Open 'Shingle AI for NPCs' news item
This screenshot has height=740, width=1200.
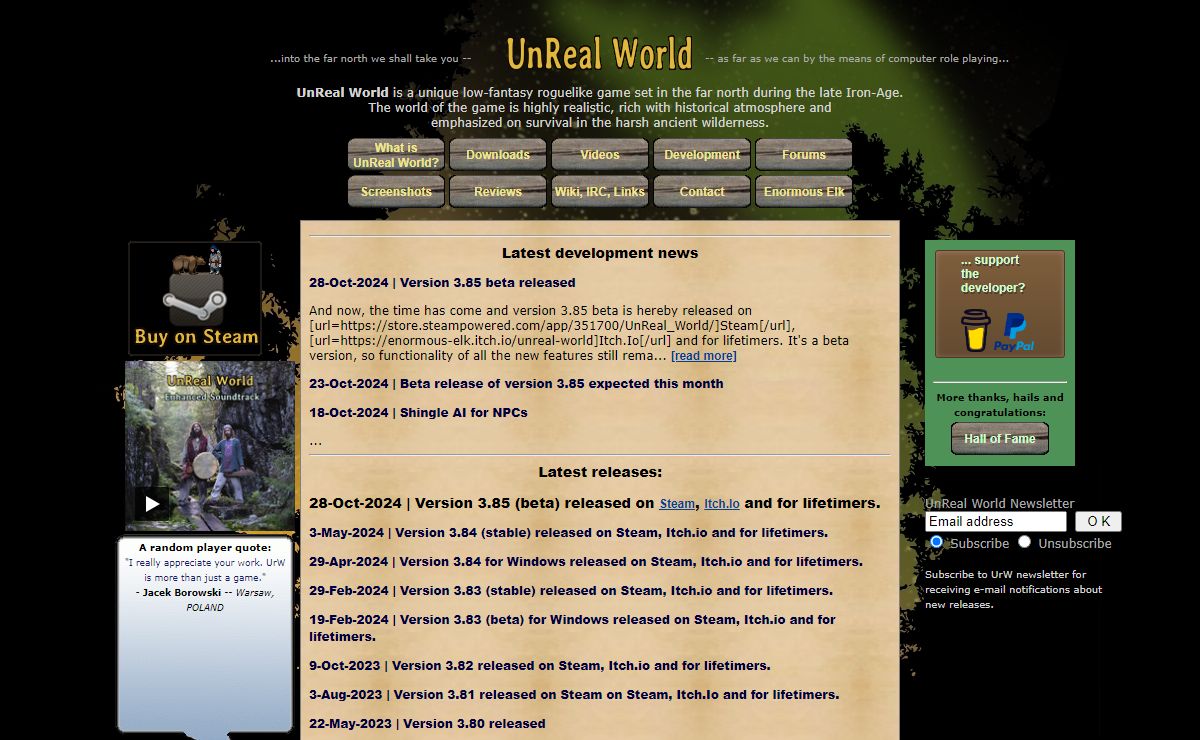pyautogui.click(x=418, y=413)
